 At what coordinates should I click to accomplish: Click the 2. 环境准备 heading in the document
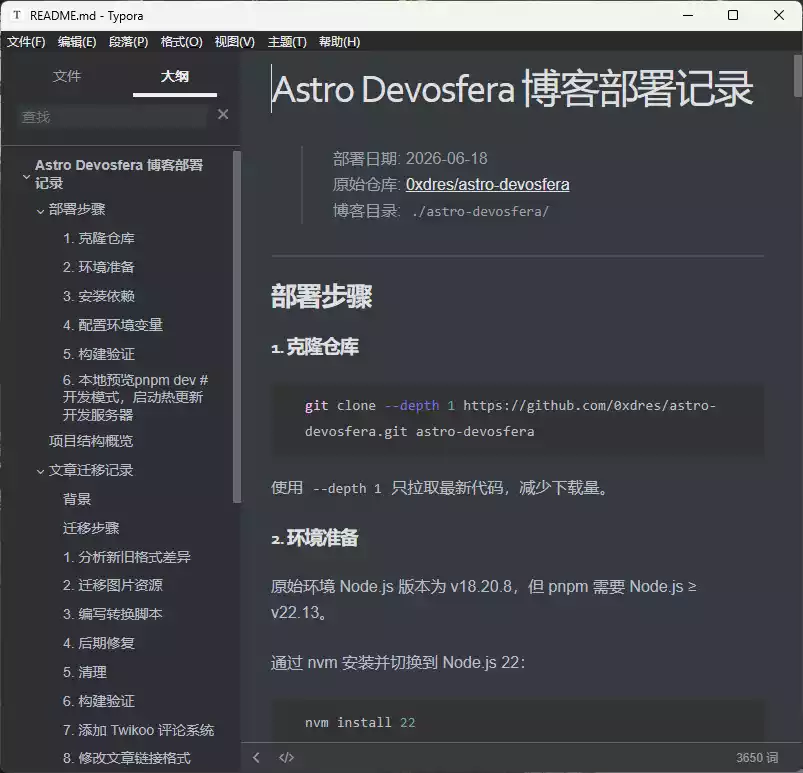[x=315, y=538]
